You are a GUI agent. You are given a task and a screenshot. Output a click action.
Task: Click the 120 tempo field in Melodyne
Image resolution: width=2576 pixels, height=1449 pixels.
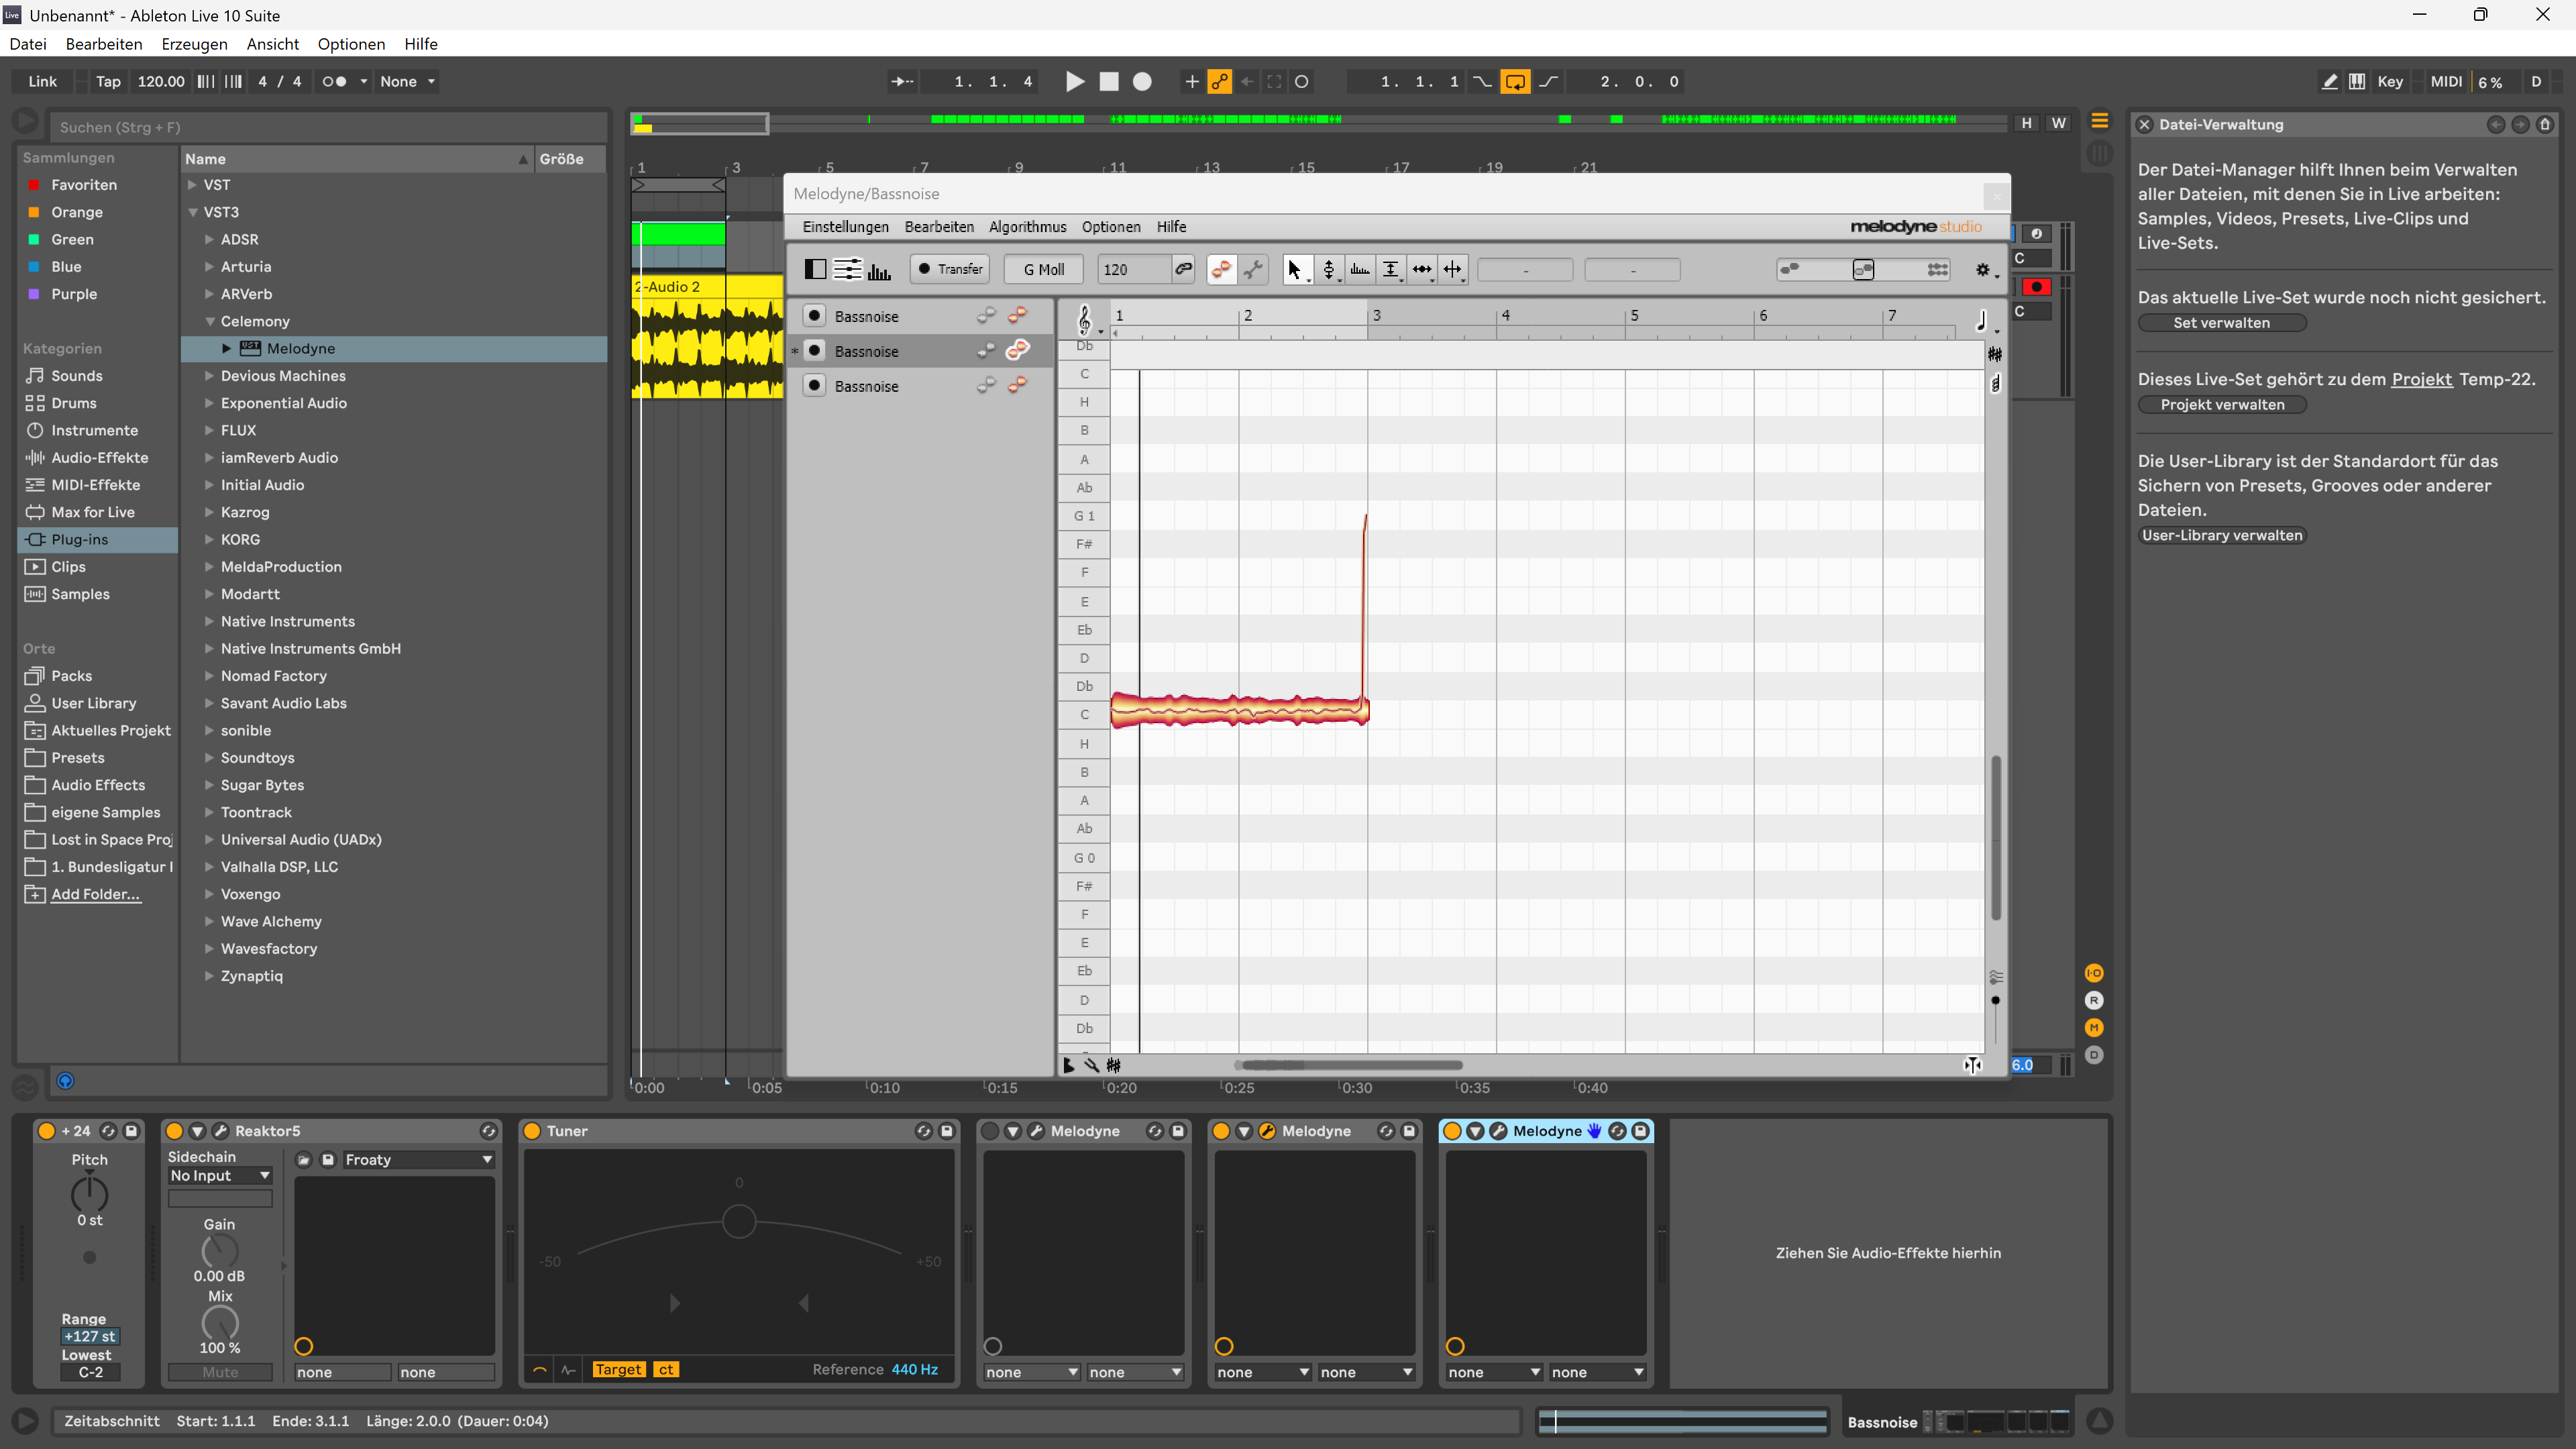tap(1134, 269)
